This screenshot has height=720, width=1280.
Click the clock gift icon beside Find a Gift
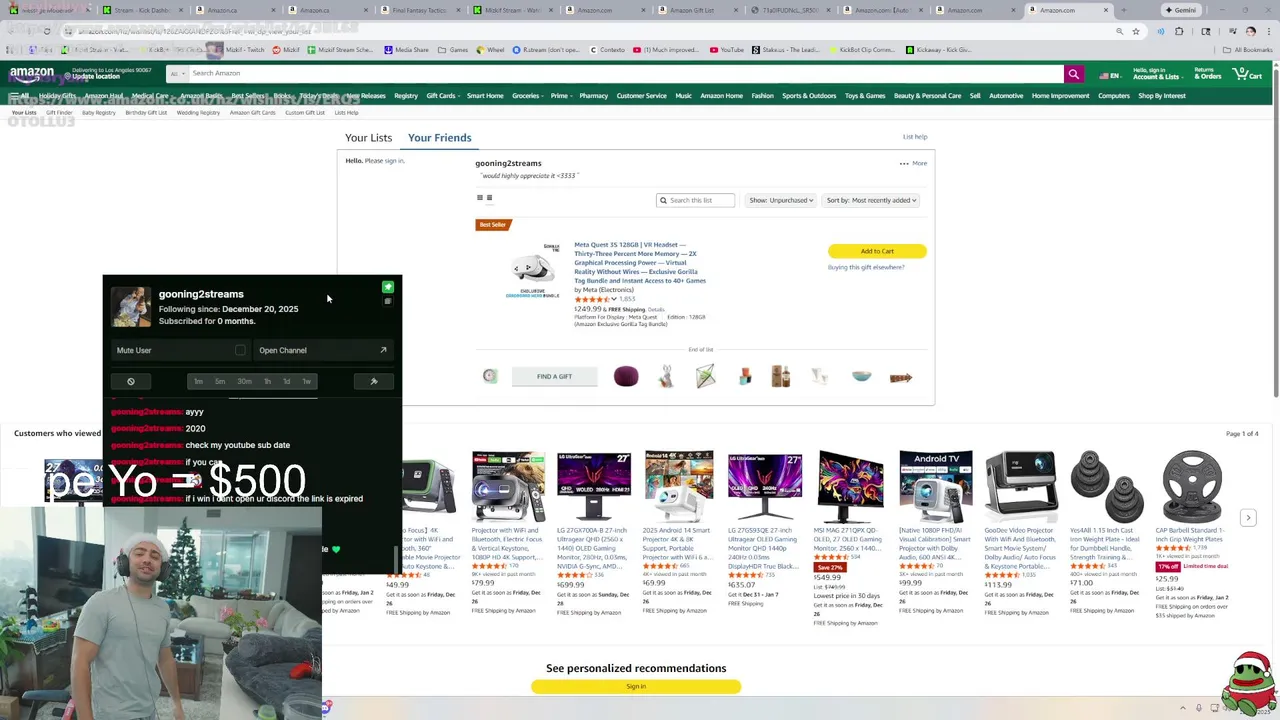(490, 376)
